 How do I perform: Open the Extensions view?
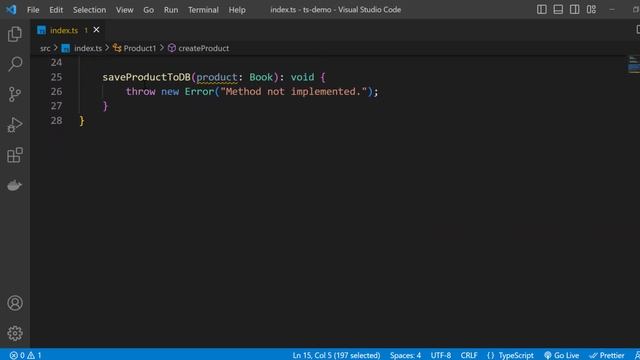tap(15, 155)
